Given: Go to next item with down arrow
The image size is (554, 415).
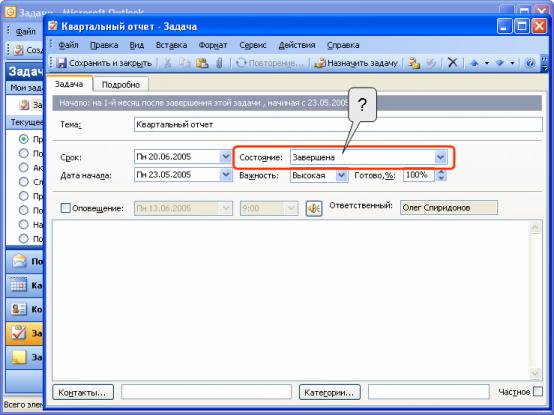Looking at the screenshot, I should [x=500, y=63].
